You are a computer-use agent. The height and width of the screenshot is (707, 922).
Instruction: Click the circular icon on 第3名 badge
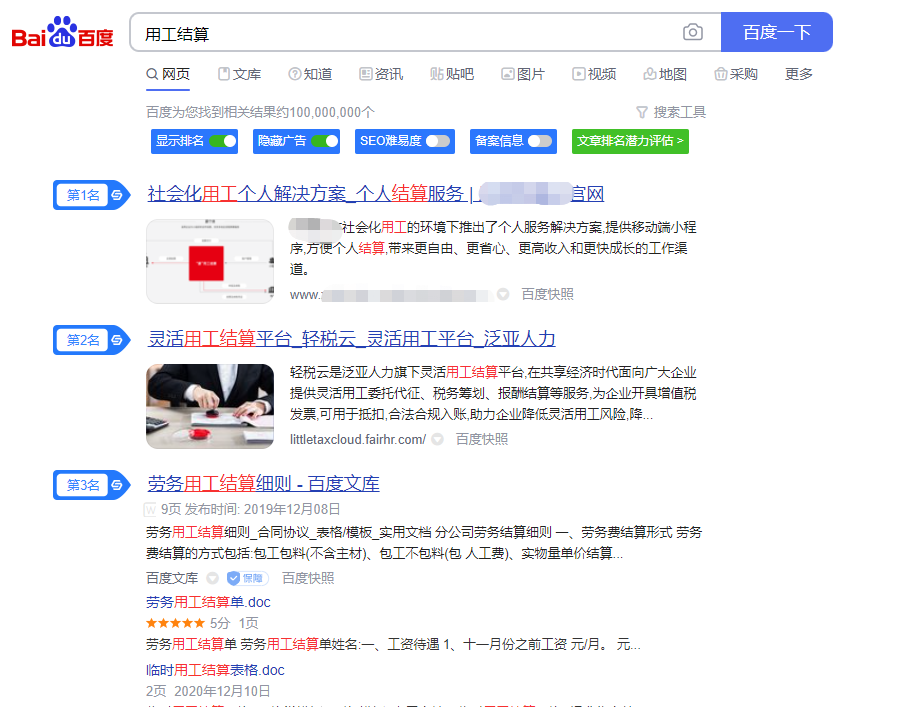pyautogui.click(x=116, y=485)
